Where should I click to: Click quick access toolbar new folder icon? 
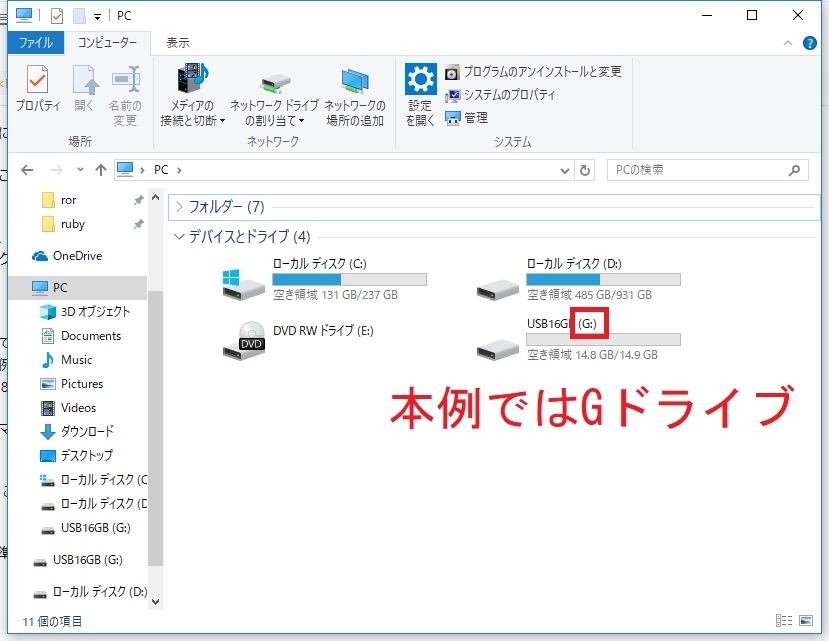tap(79, 16)
